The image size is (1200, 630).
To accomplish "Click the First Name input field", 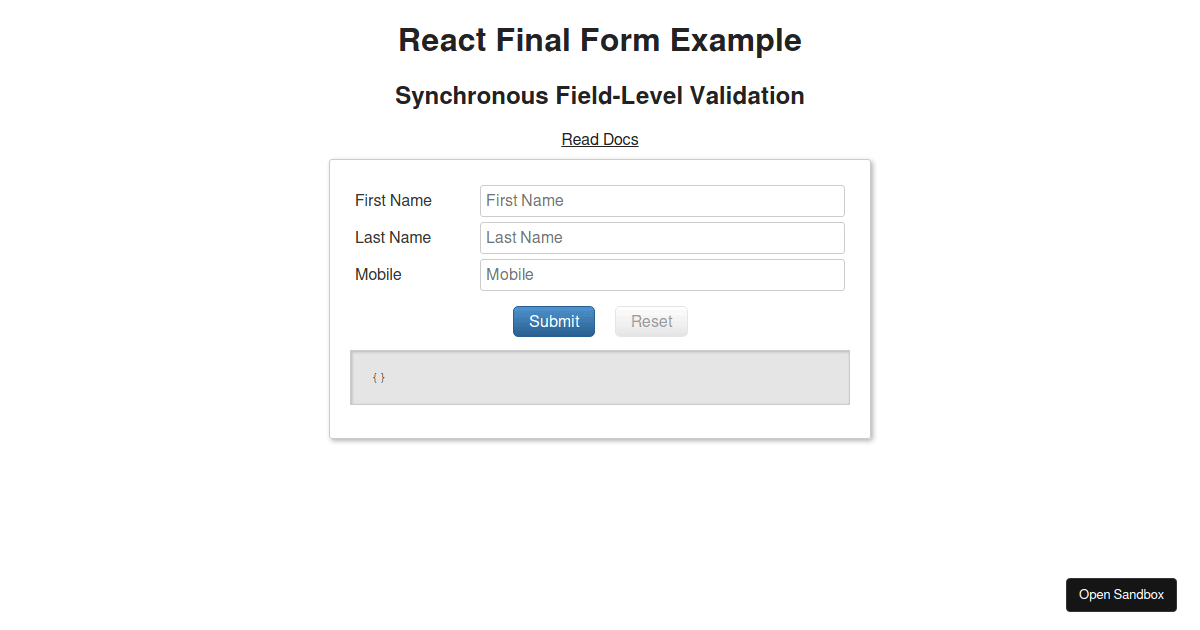I will tap(661, 200).
